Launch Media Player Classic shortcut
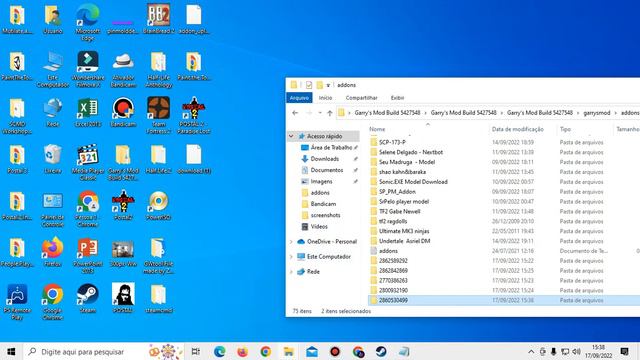The image size is (640, 360). tap(88, 162)
